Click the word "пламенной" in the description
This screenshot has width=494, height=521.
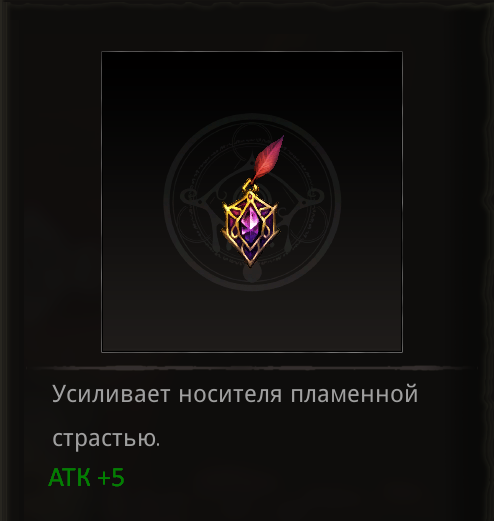[354, 394]
